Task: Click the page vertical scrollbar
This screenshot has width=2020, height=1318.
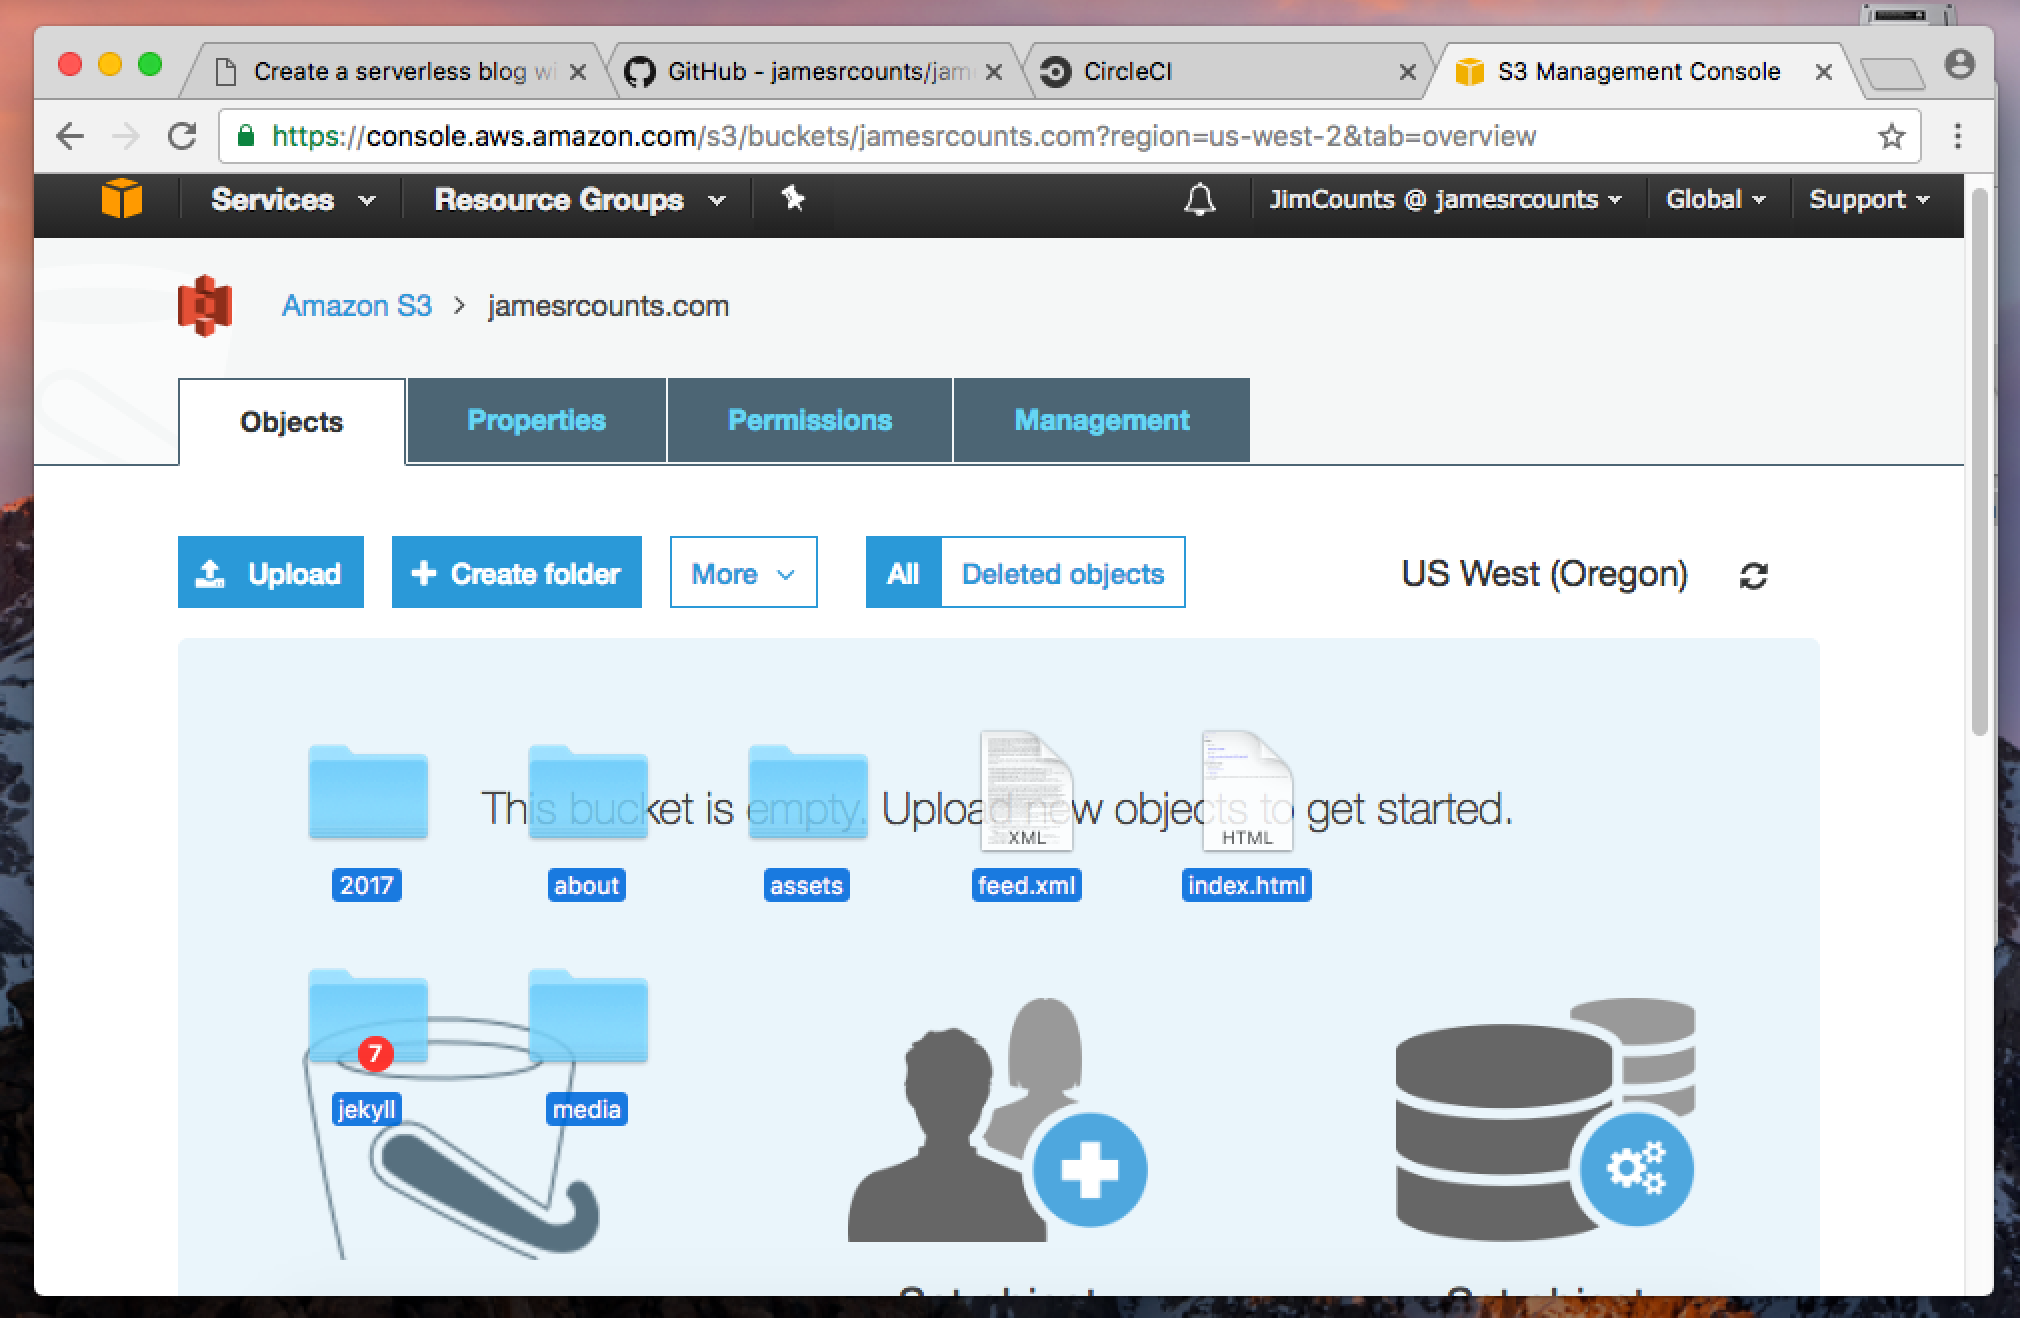Action: [x=1979, y=460]
